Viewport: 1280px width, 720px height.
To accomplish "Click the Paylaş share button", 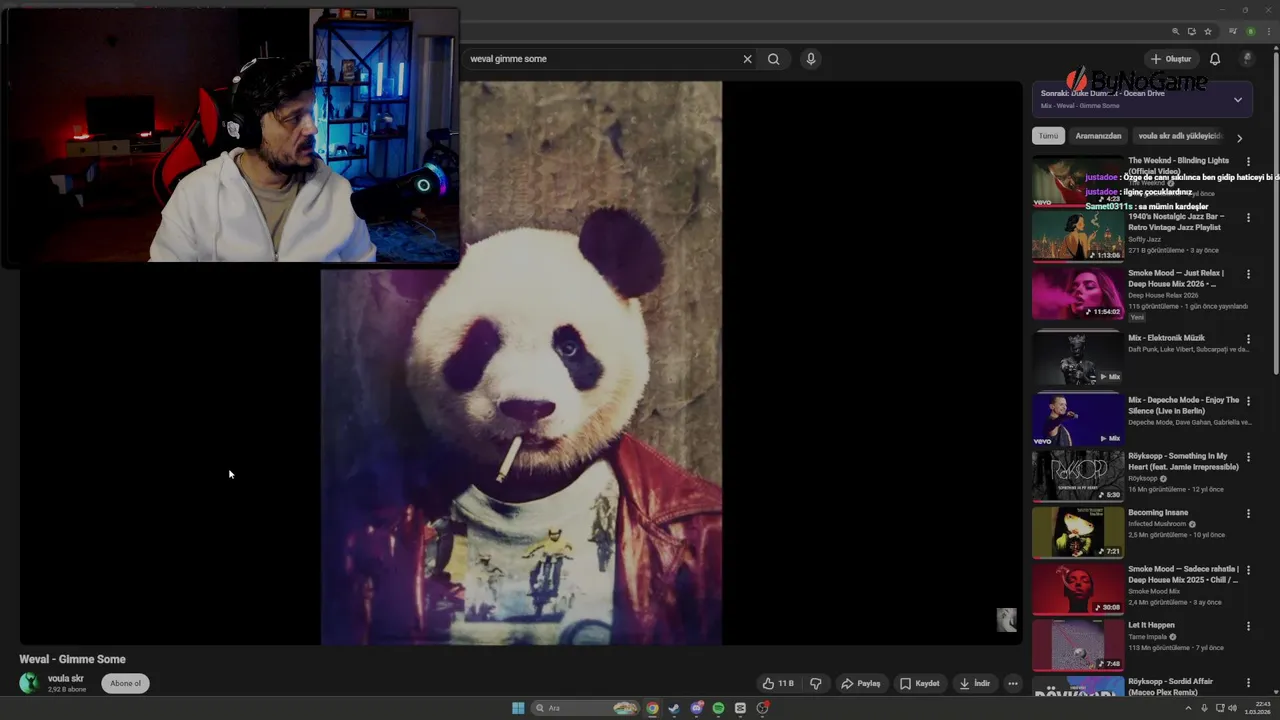I will coord(861,684).
